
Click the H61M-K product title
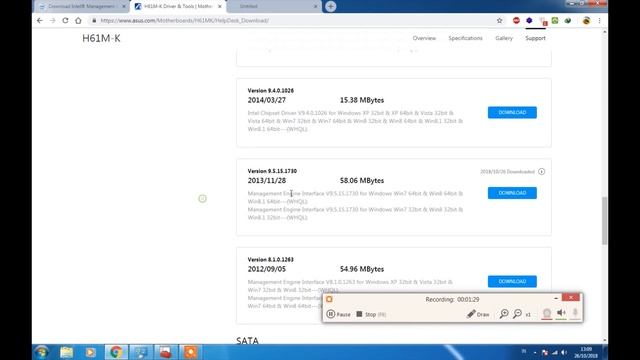click(x=101, y=38)
